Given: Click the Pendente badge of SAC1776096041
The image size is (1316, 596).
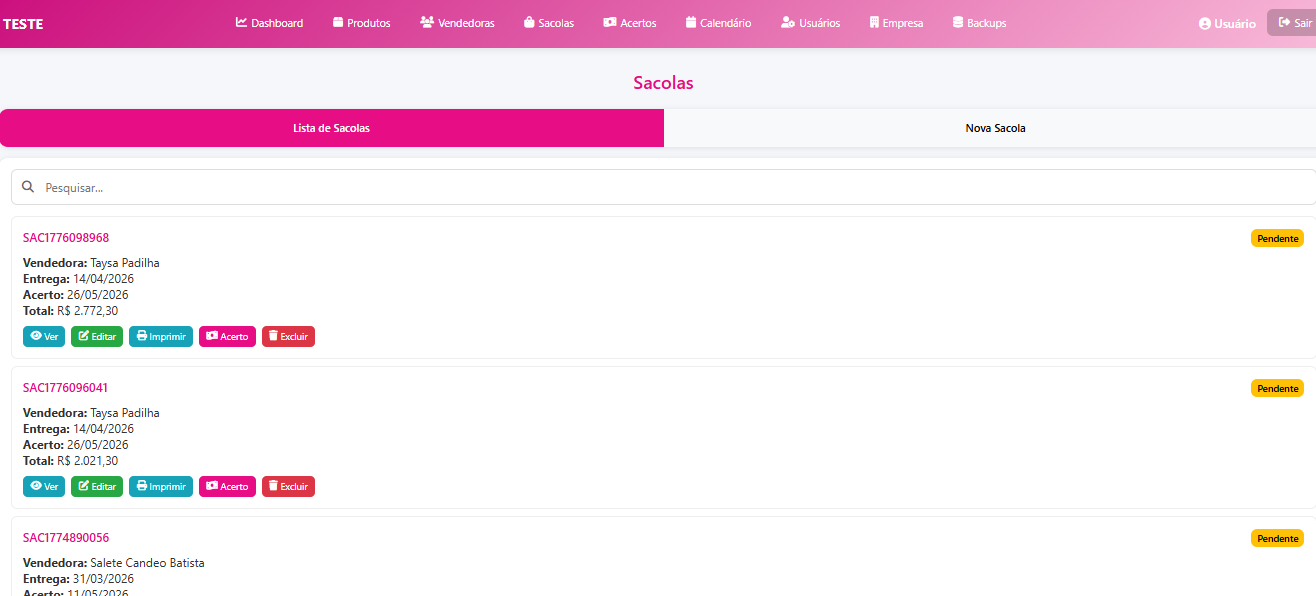Looking at the screenshot, I should [1277, 388].
